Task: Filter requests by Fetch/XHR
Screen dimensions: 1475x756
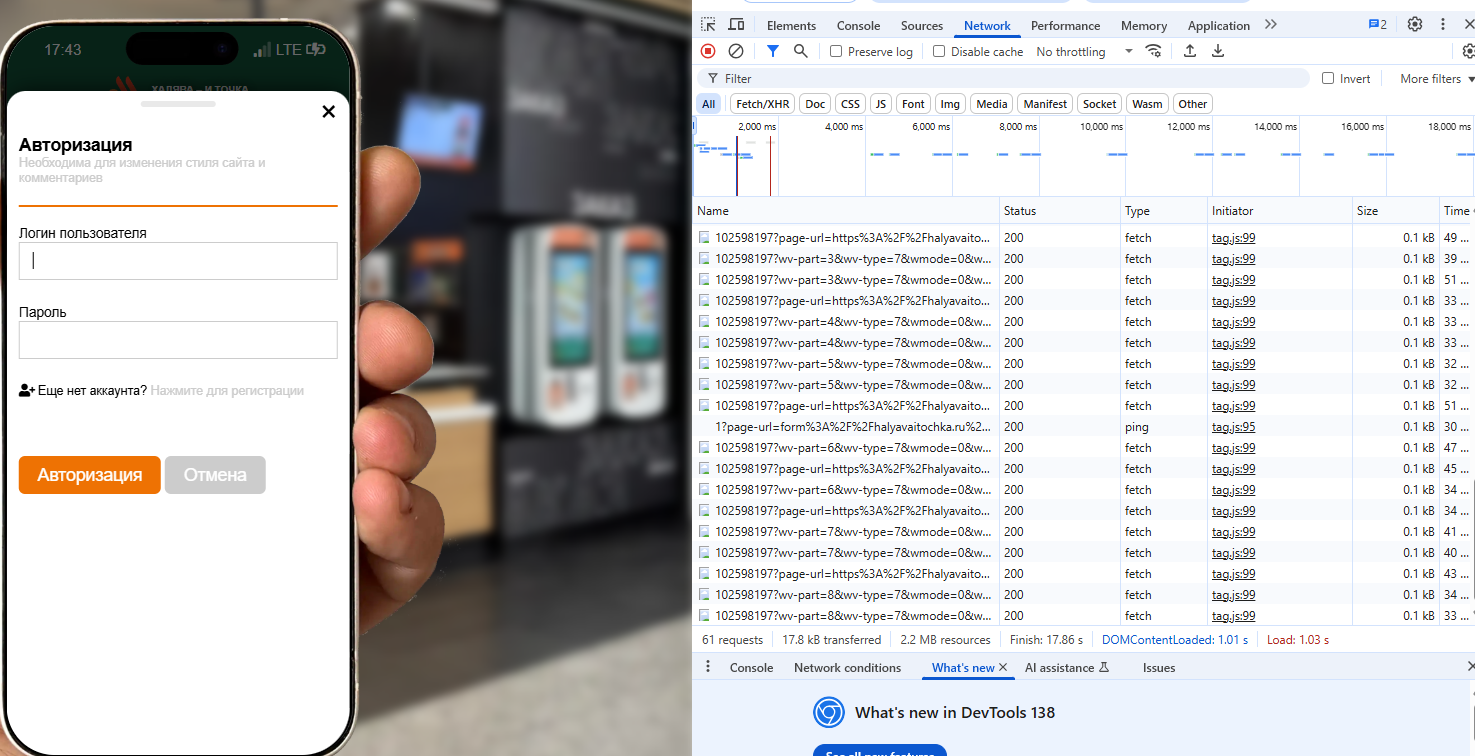Action: pyautogui.click(x=763, y=104)
